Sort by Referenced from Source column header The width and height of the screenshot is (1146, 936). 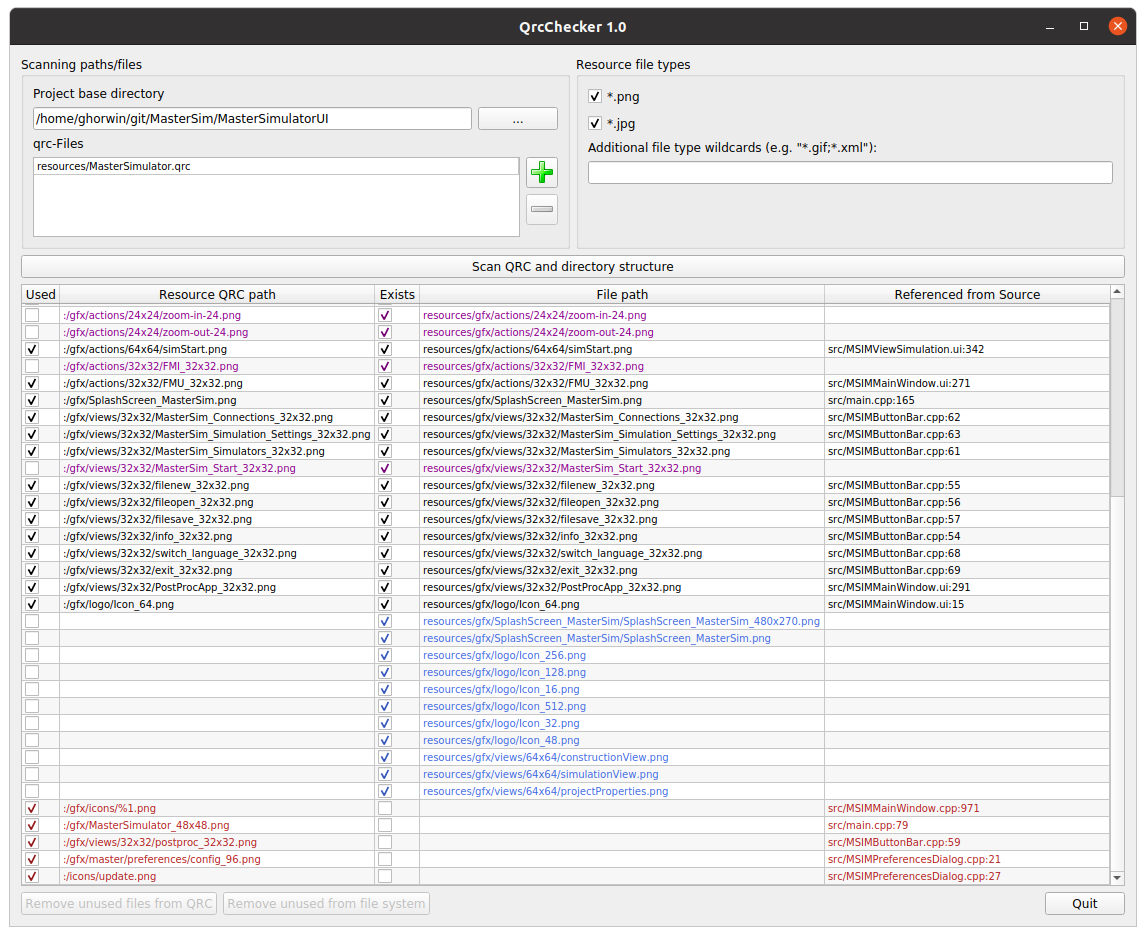click(x=966, y=294)
